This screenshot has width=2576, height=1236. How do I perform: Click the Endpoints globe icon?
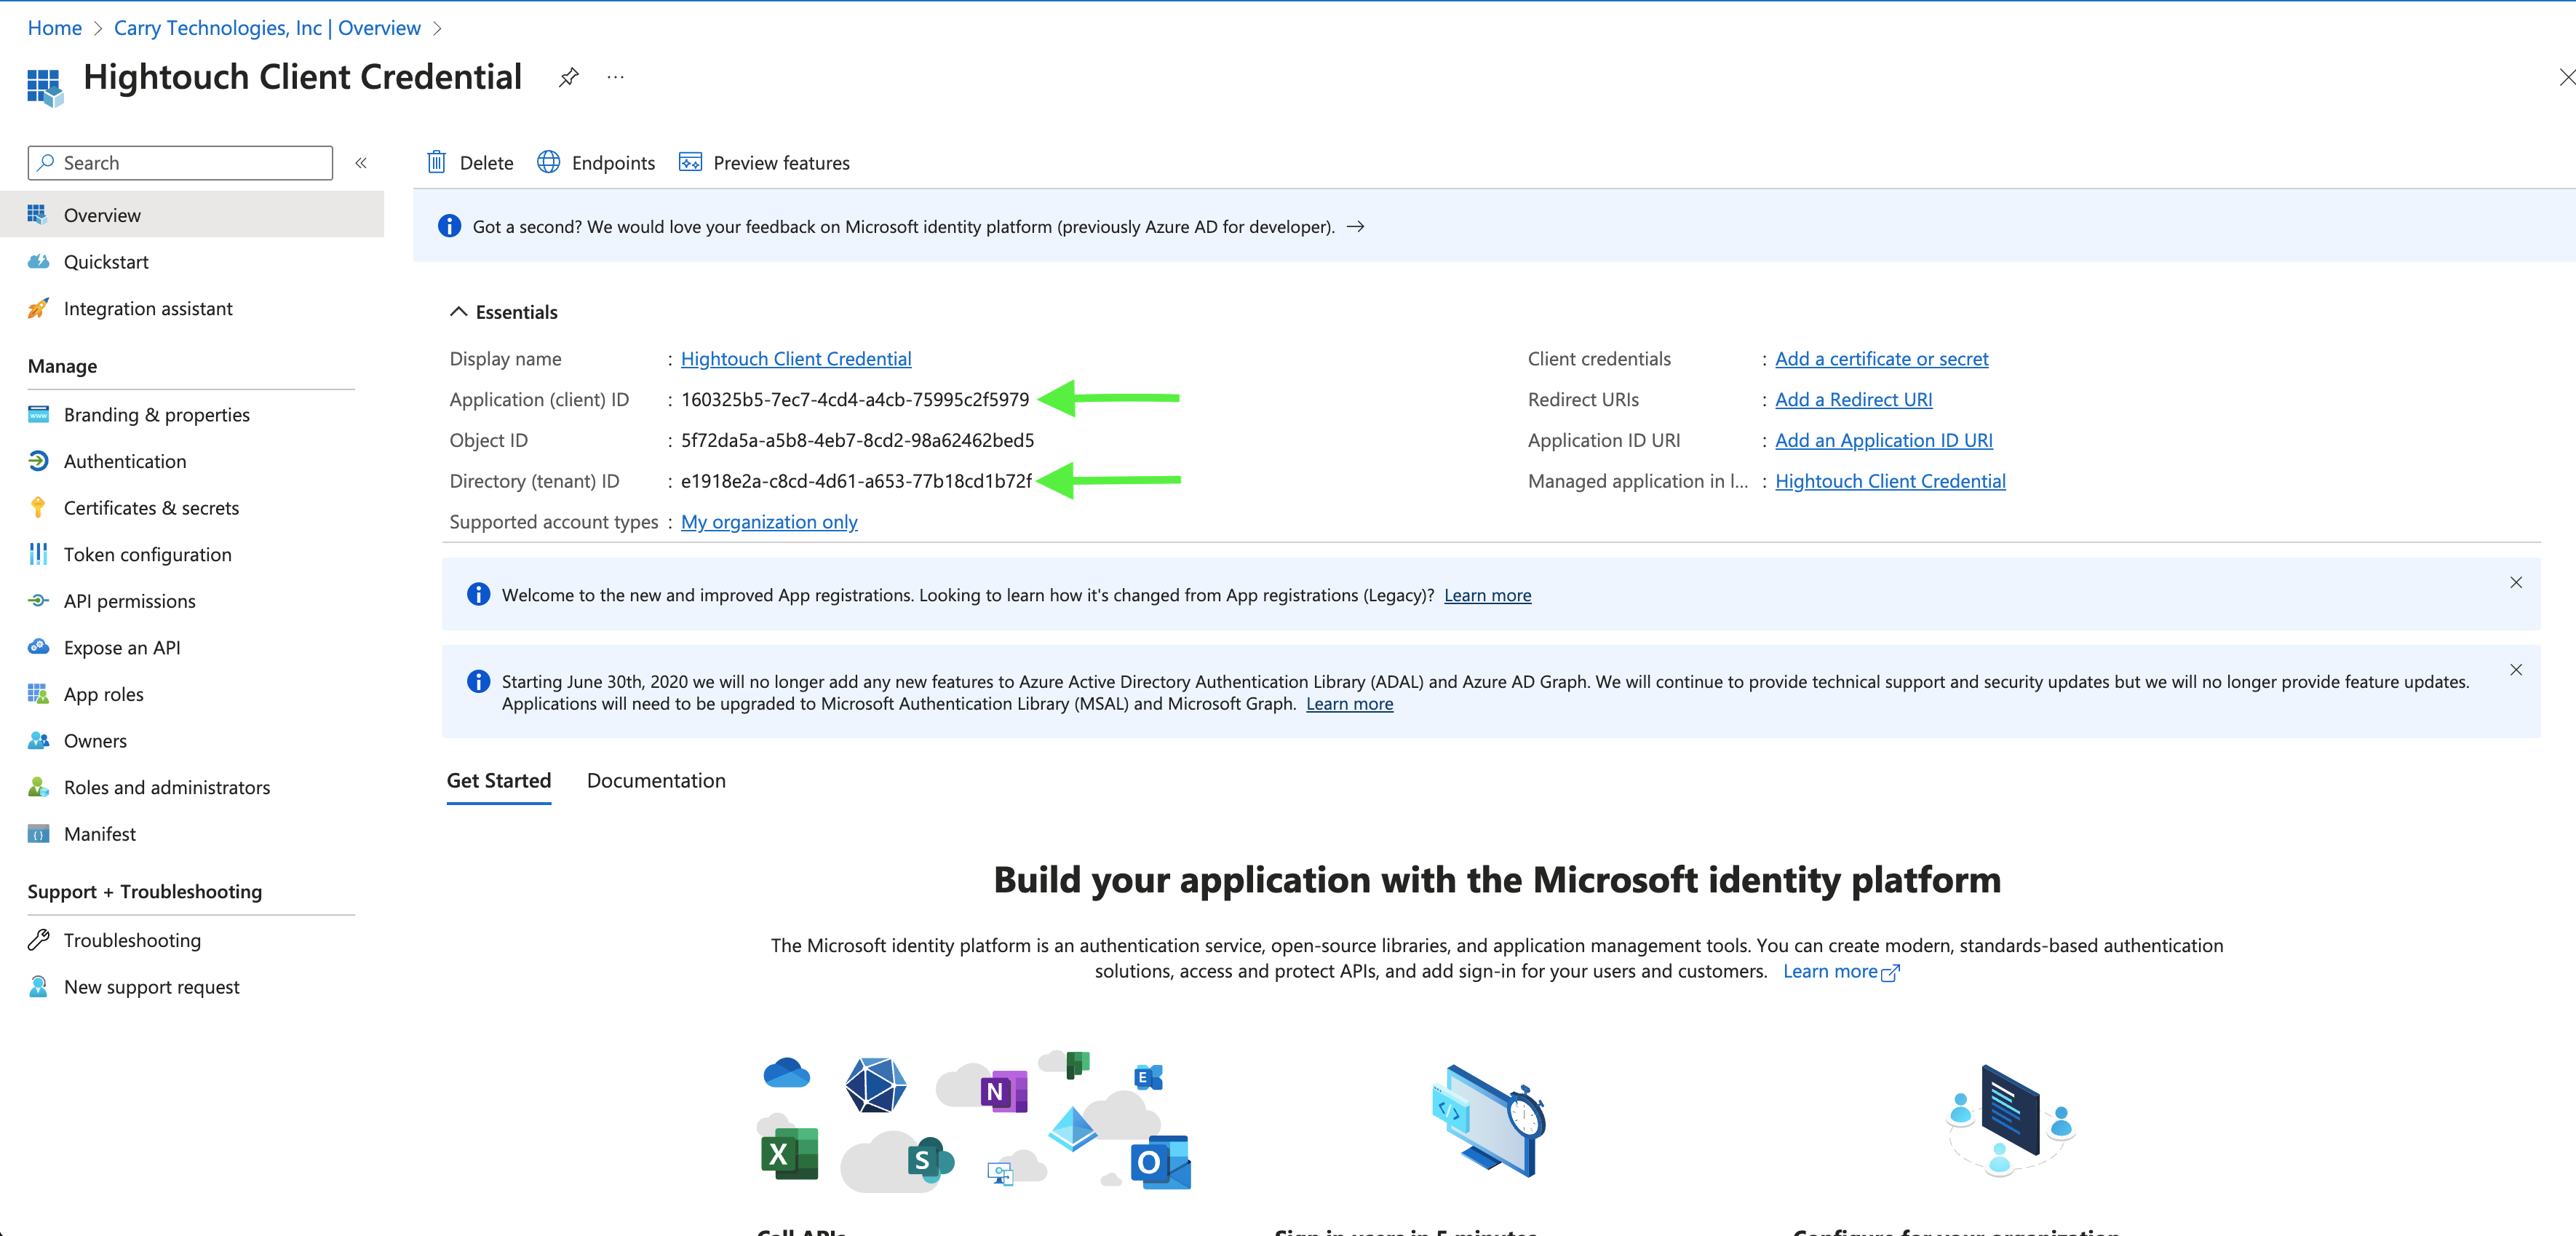[548, 162]
